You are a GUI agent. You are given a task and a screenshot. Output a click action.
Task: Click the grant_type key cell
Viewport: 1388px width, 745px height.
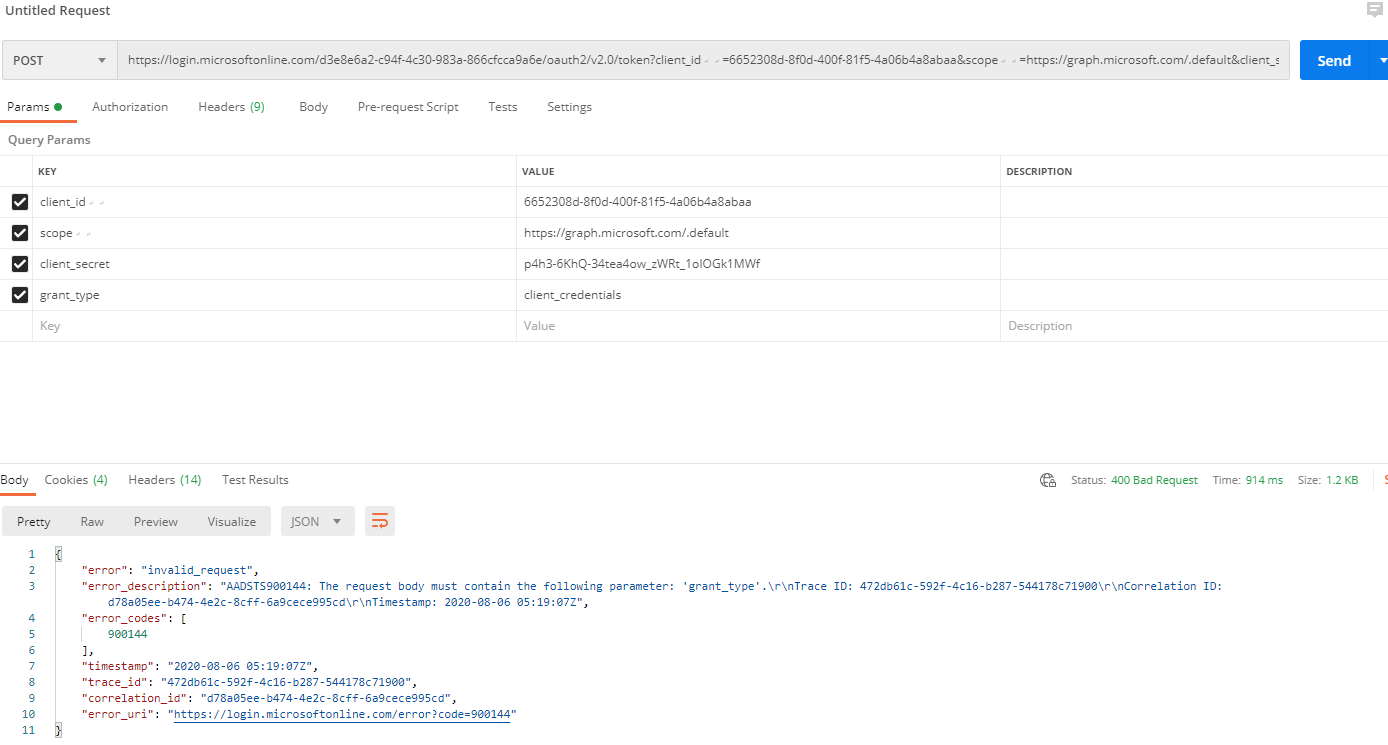(274, 295)
